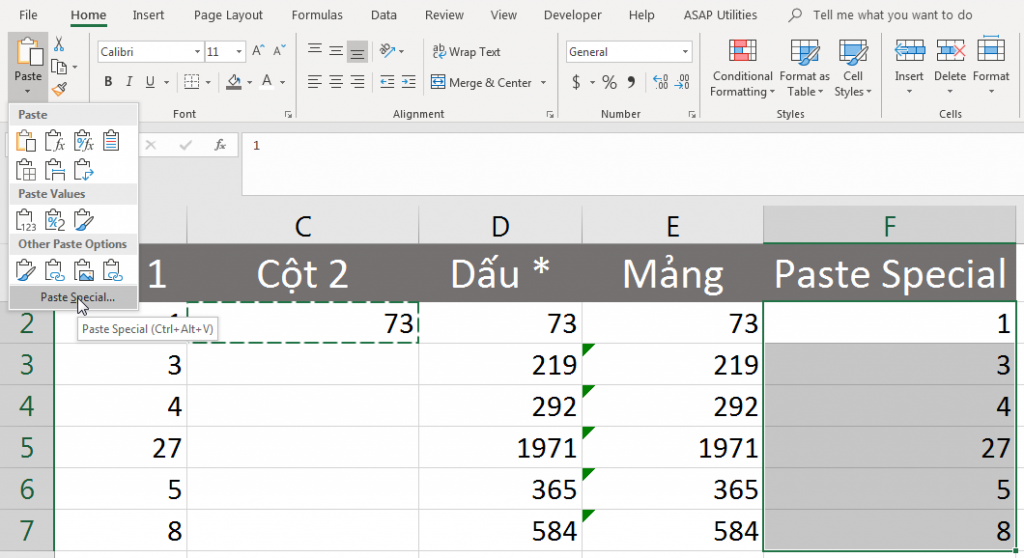Click the Cut scissors icon
The width and height of the screenshot is (1024, 558).
click(x=59, y=44)
